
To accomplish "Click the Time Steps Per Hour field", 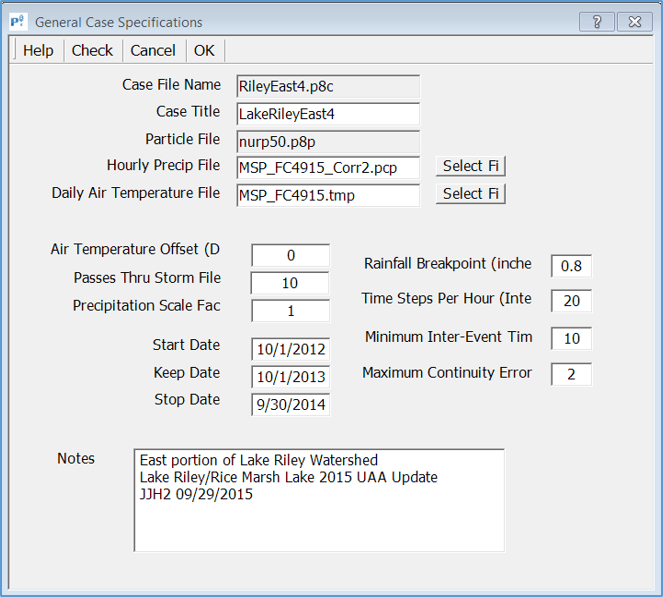I will pyautogui.click(x=571, y=301).
